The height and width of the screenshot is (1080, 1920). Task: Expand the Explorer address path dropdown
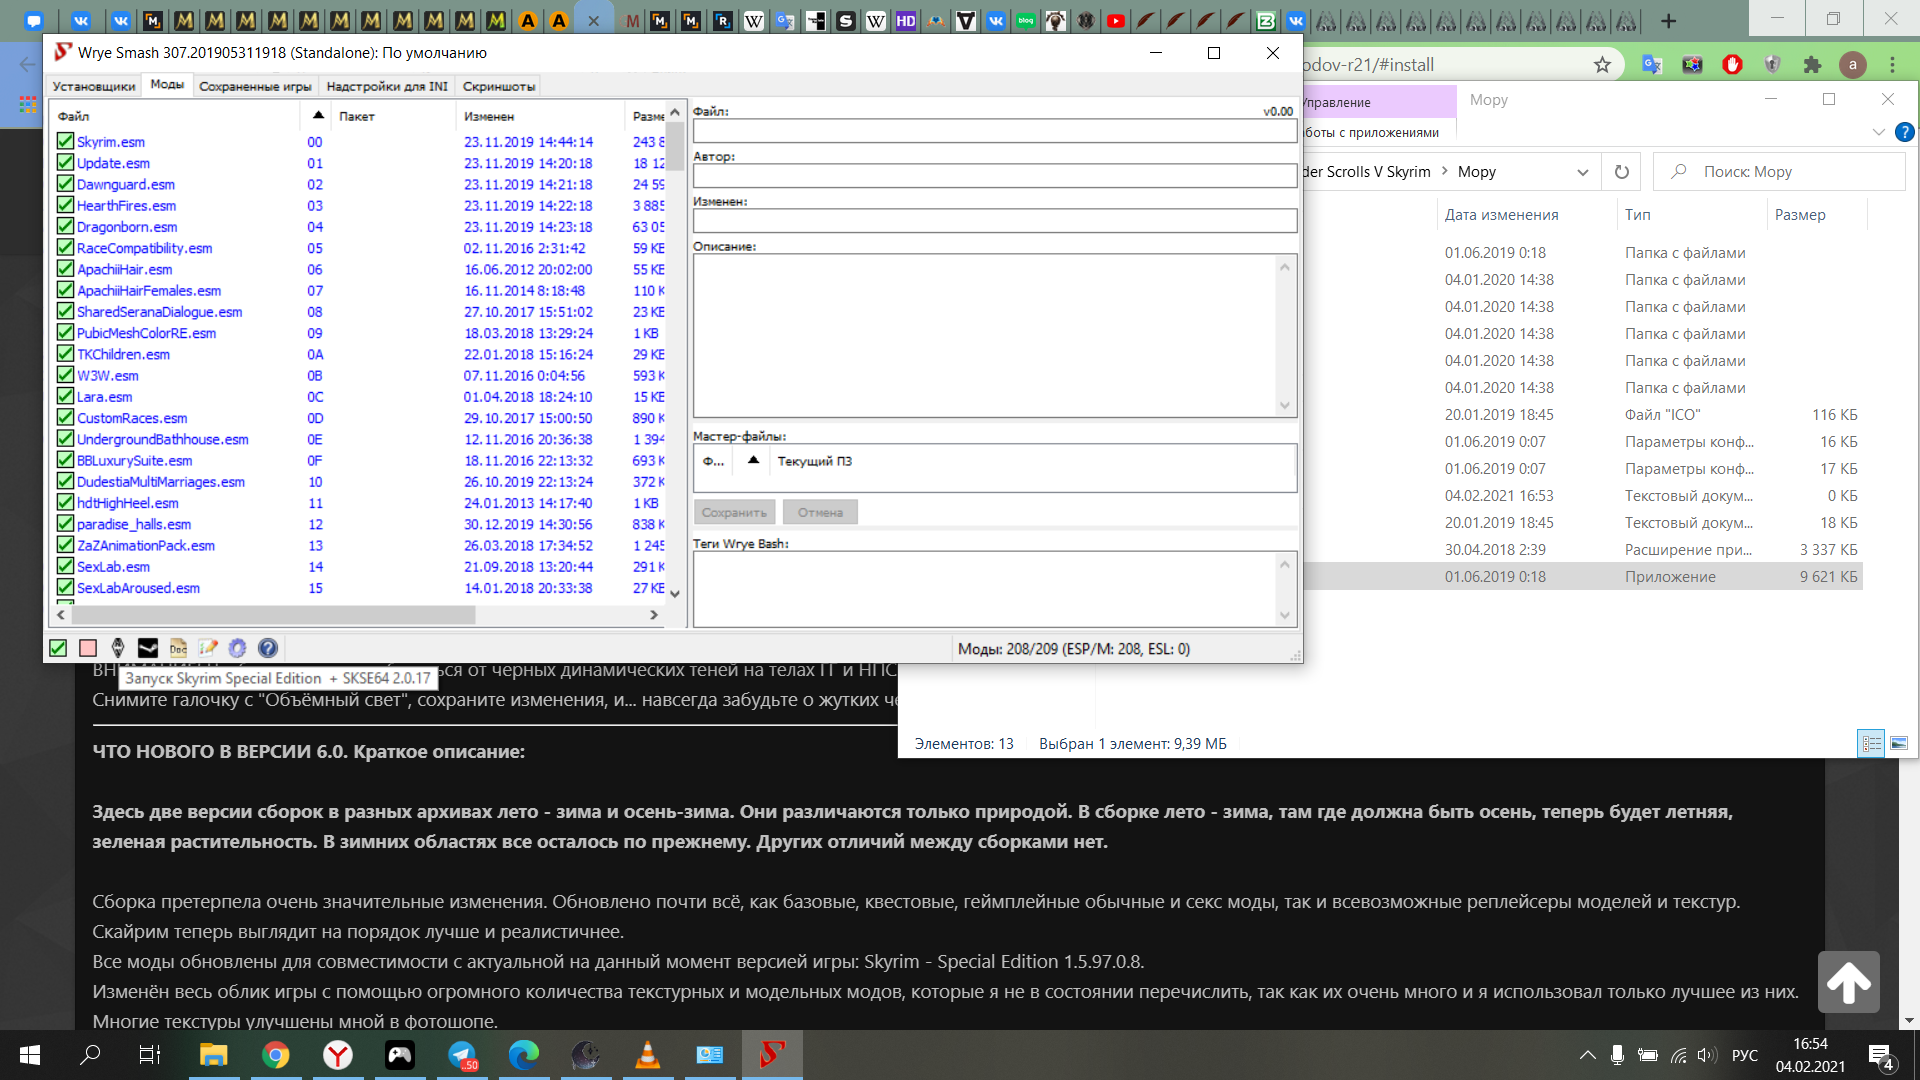(x=1582, y=172)
